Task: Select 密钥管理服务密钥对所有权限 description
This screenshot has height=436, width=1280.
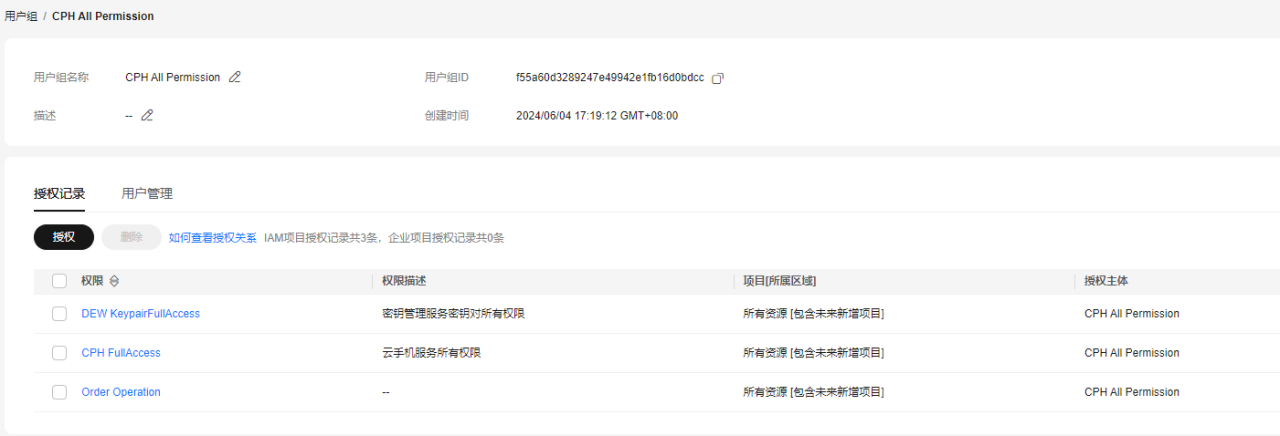Action: (454, 314)
